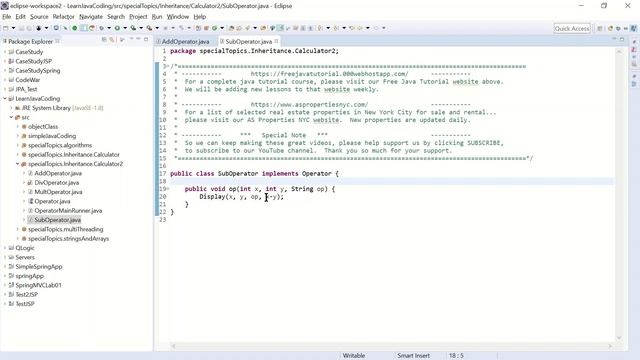Open the Navigate menu

(91, 17)
